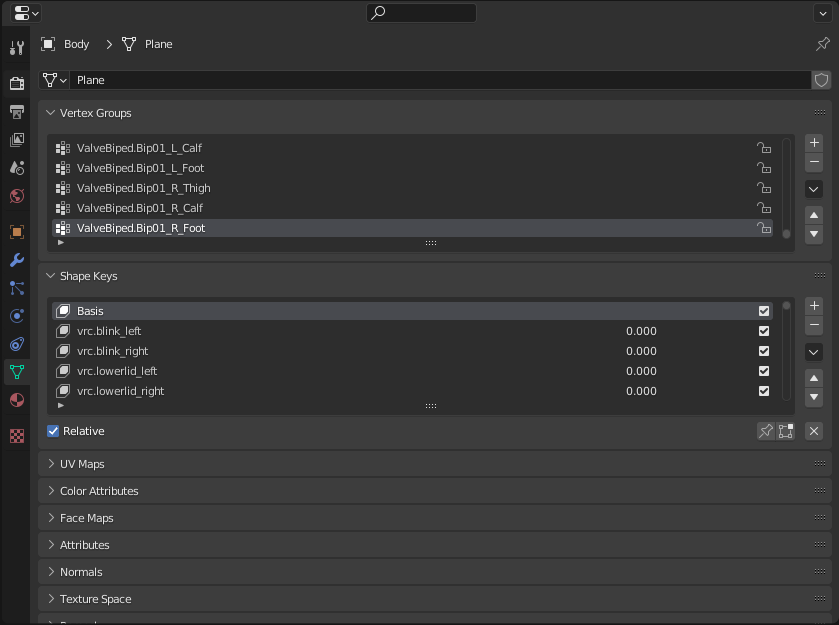The image size is (839, 625).
Task: Click the vrc.lowerlid_left value field
Action: coord(641,371)
